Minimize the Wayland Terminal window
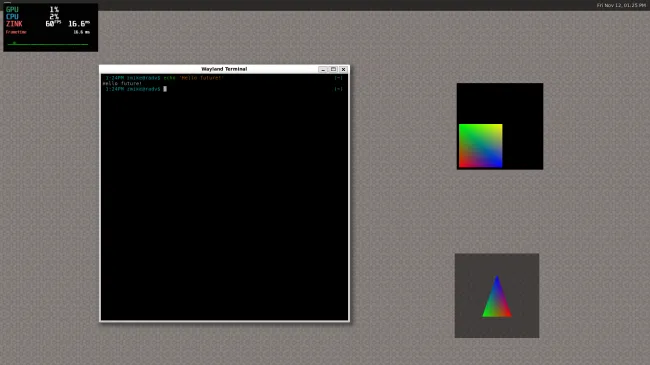 tap(323, 69)
